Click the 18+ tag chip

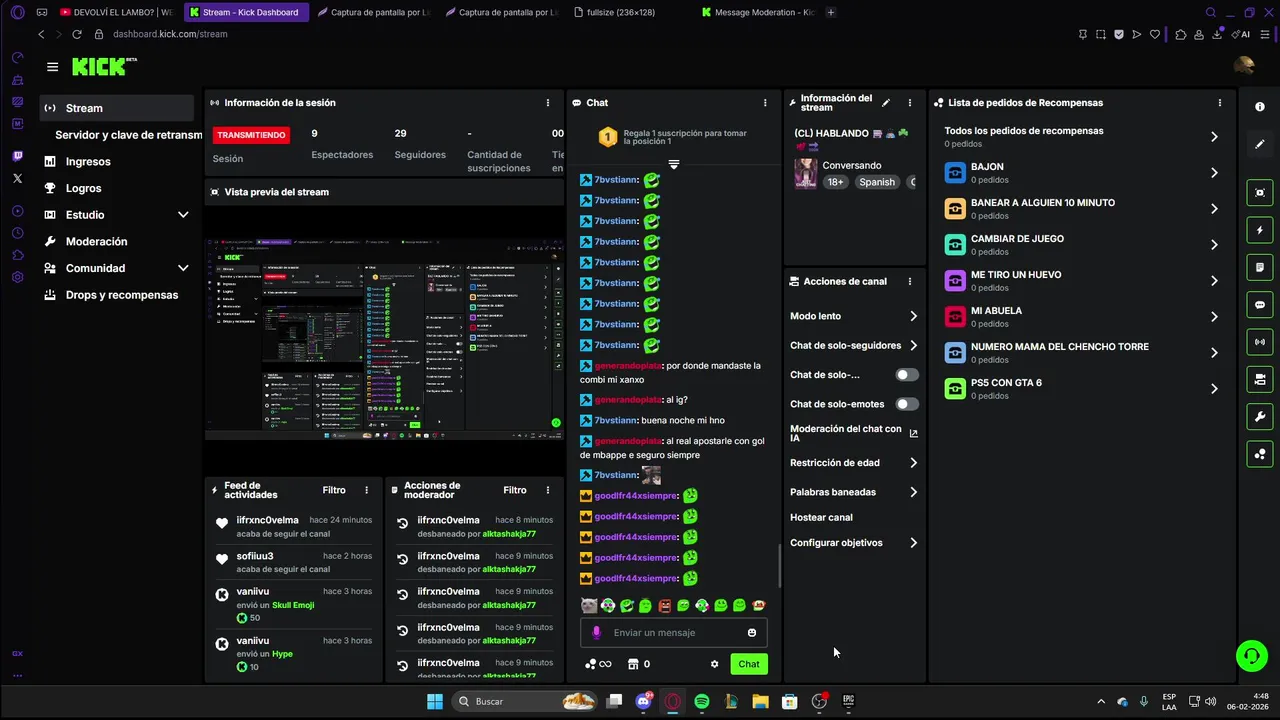[x=836, y=182]
